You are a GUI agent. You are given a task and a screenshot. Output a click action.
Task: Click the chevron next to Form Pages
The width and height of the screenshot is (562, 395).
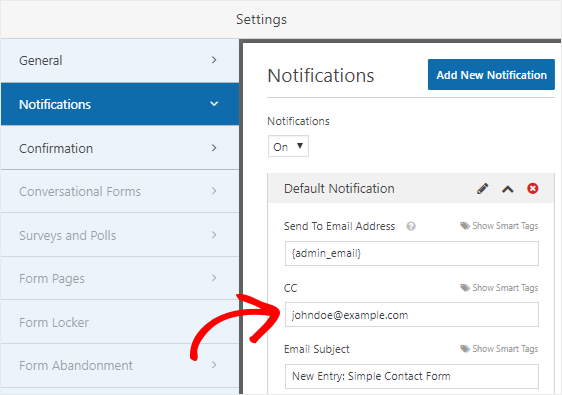tap(214, 278)
